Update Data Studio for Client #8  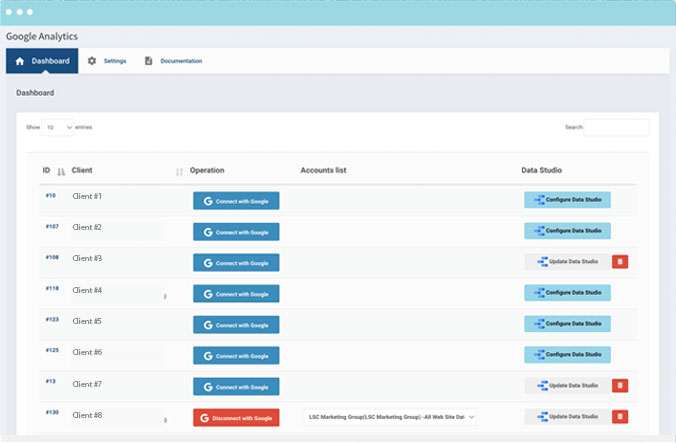tap(567, 417)
